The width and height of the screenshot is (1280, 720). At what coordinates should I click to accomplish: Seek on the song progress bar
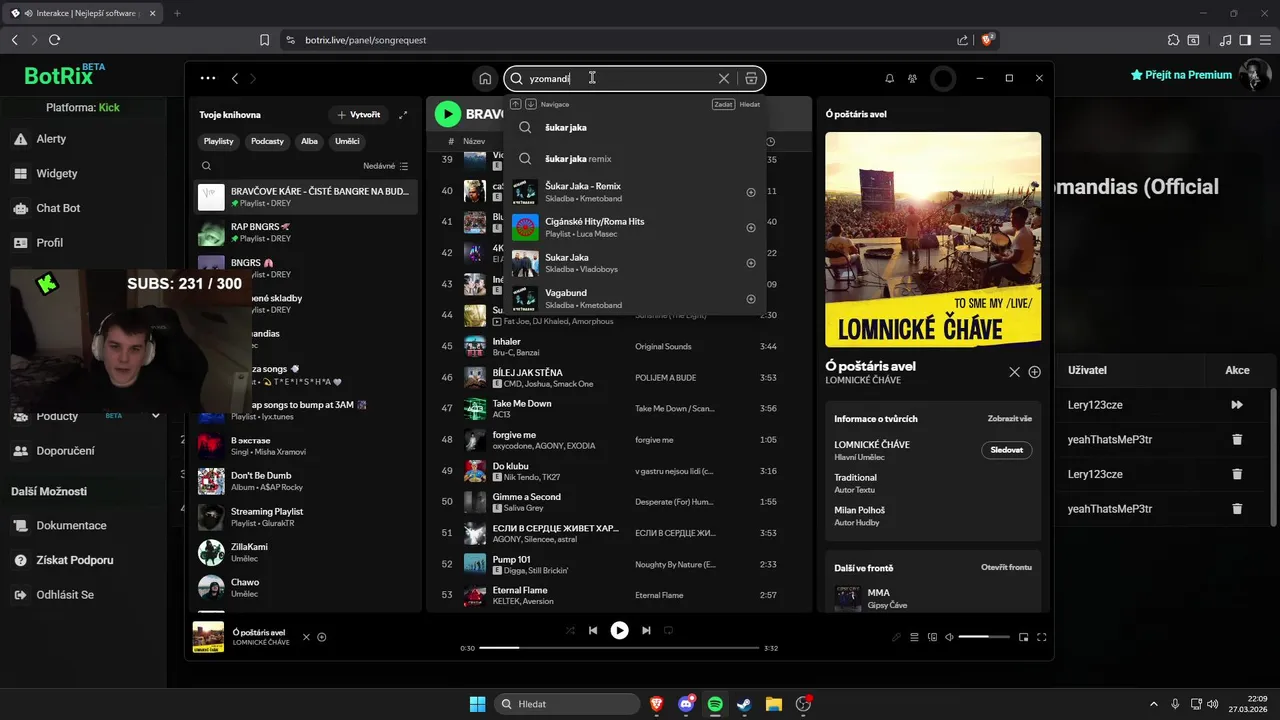click(619, 648)
